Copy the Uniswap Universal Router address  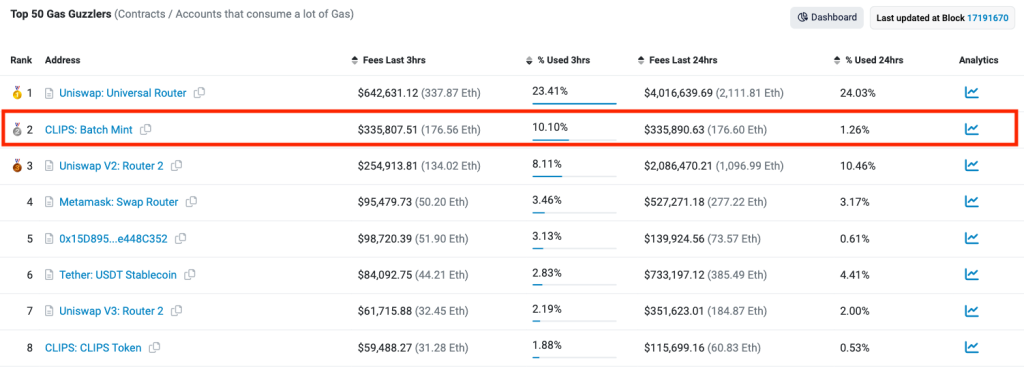click(200, 93)
